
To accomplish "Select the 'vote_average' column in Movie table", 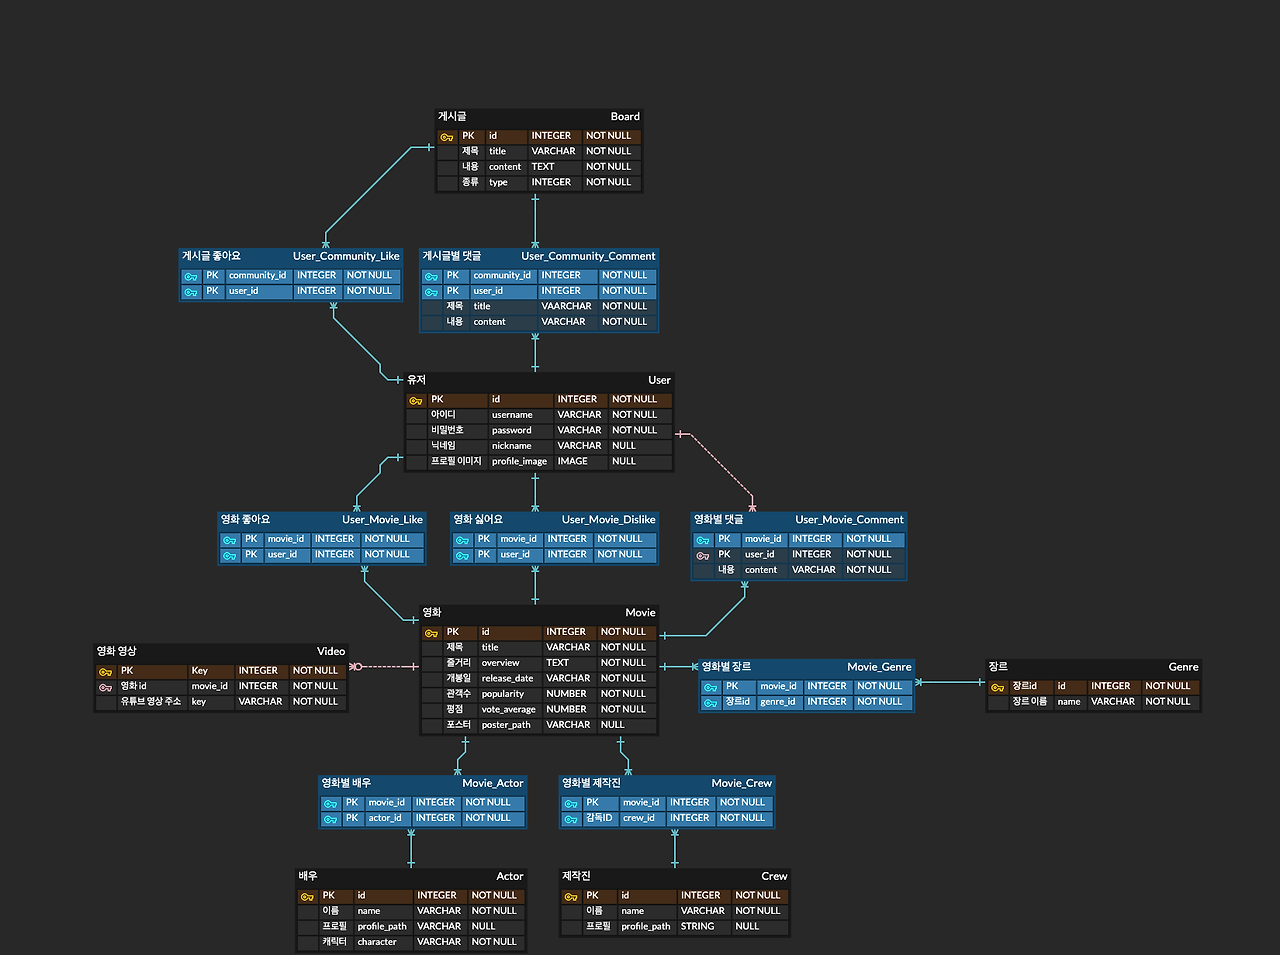I will (x=508, y=710).
